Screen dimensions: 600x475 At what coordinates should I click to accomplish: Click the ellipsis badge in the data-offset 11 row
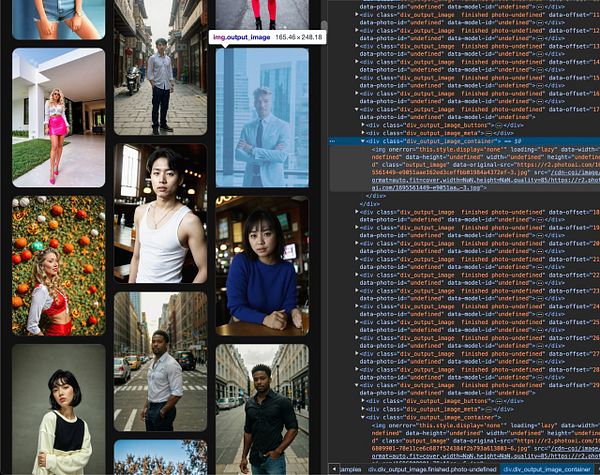(x=540, y=23)
